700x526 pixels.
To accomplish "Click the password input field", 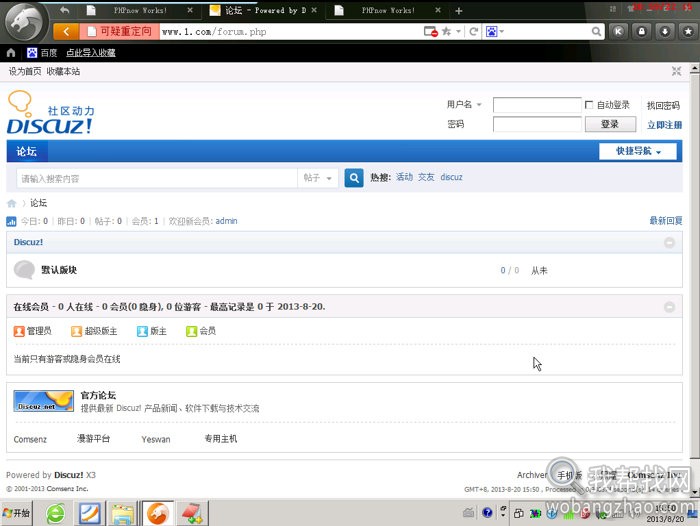I will tap(537, 124).
